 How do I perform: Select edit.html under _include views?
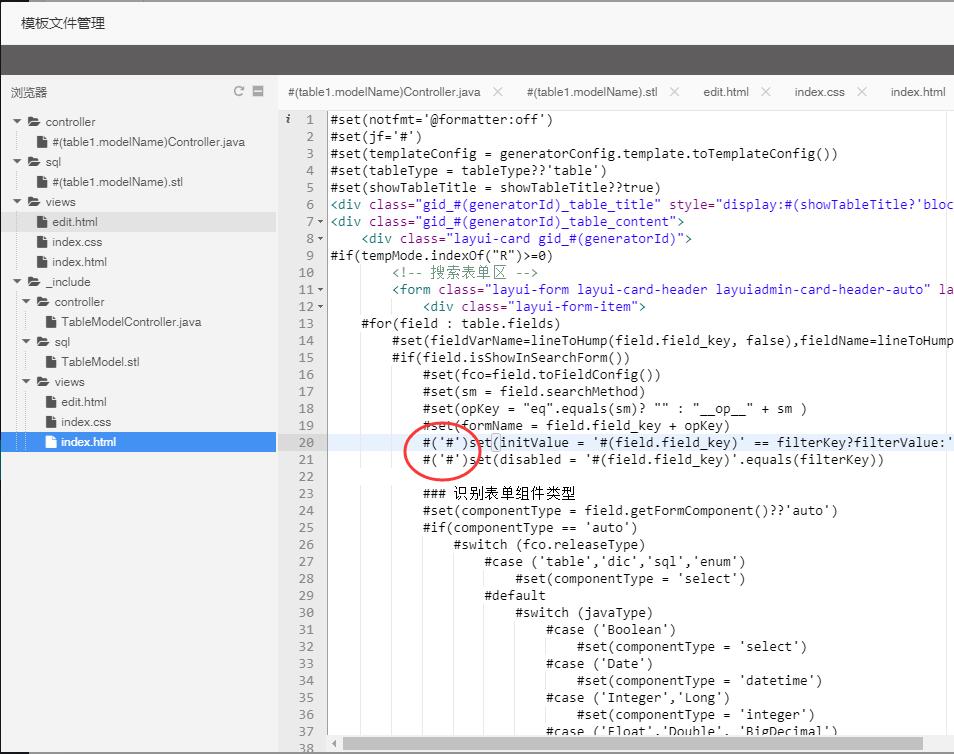pyautogui.click(x=84, y=402)
